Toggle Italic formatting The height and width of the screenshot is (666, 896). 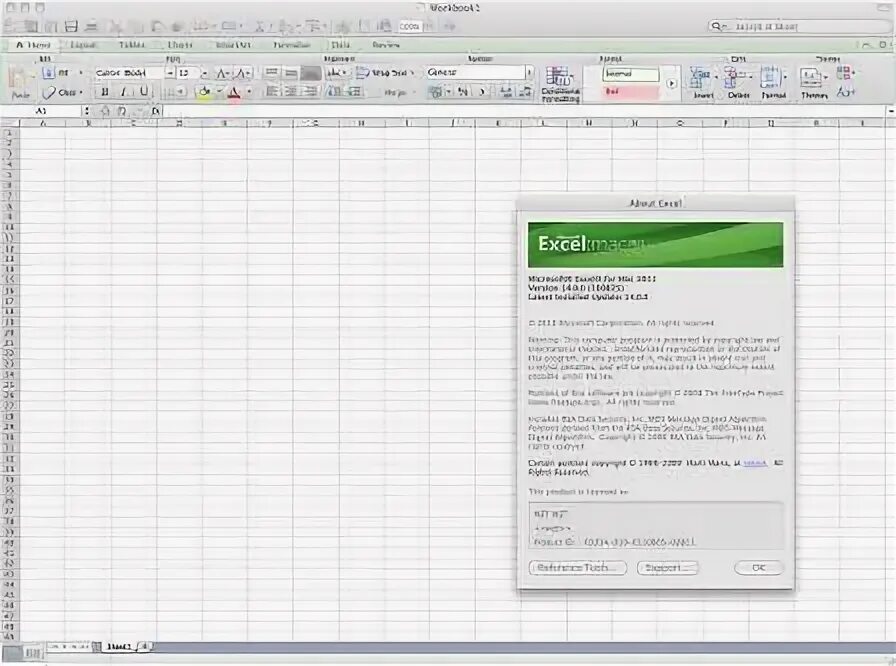click(x=123, y=91)
